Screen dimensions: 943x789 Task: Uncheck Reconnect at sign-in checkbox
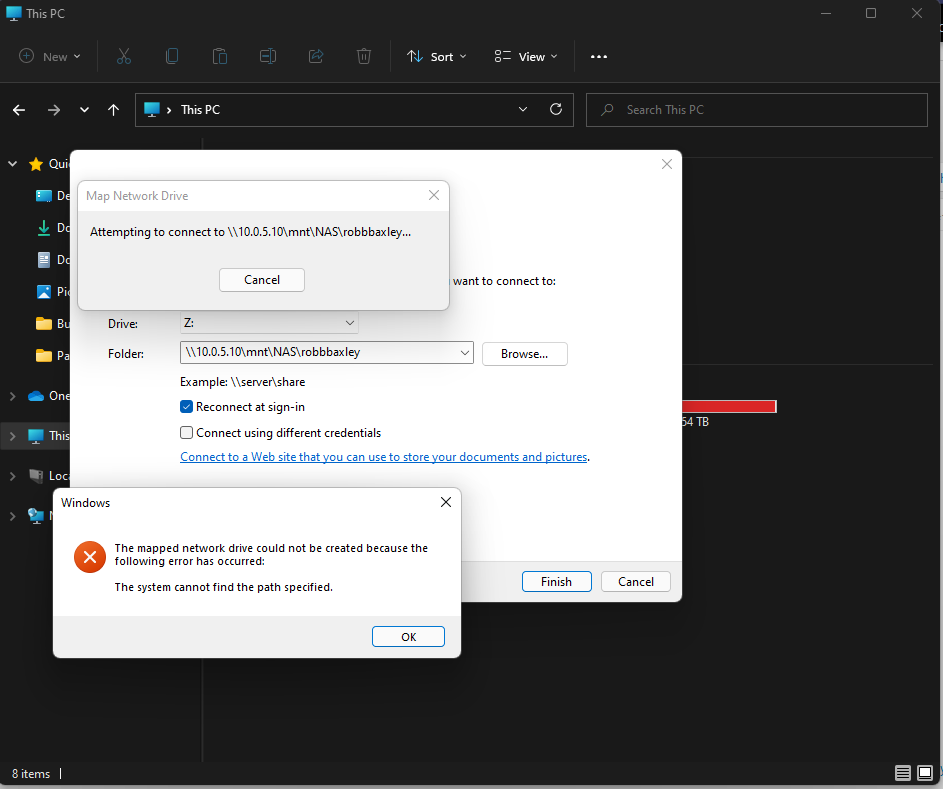[186, 407]
